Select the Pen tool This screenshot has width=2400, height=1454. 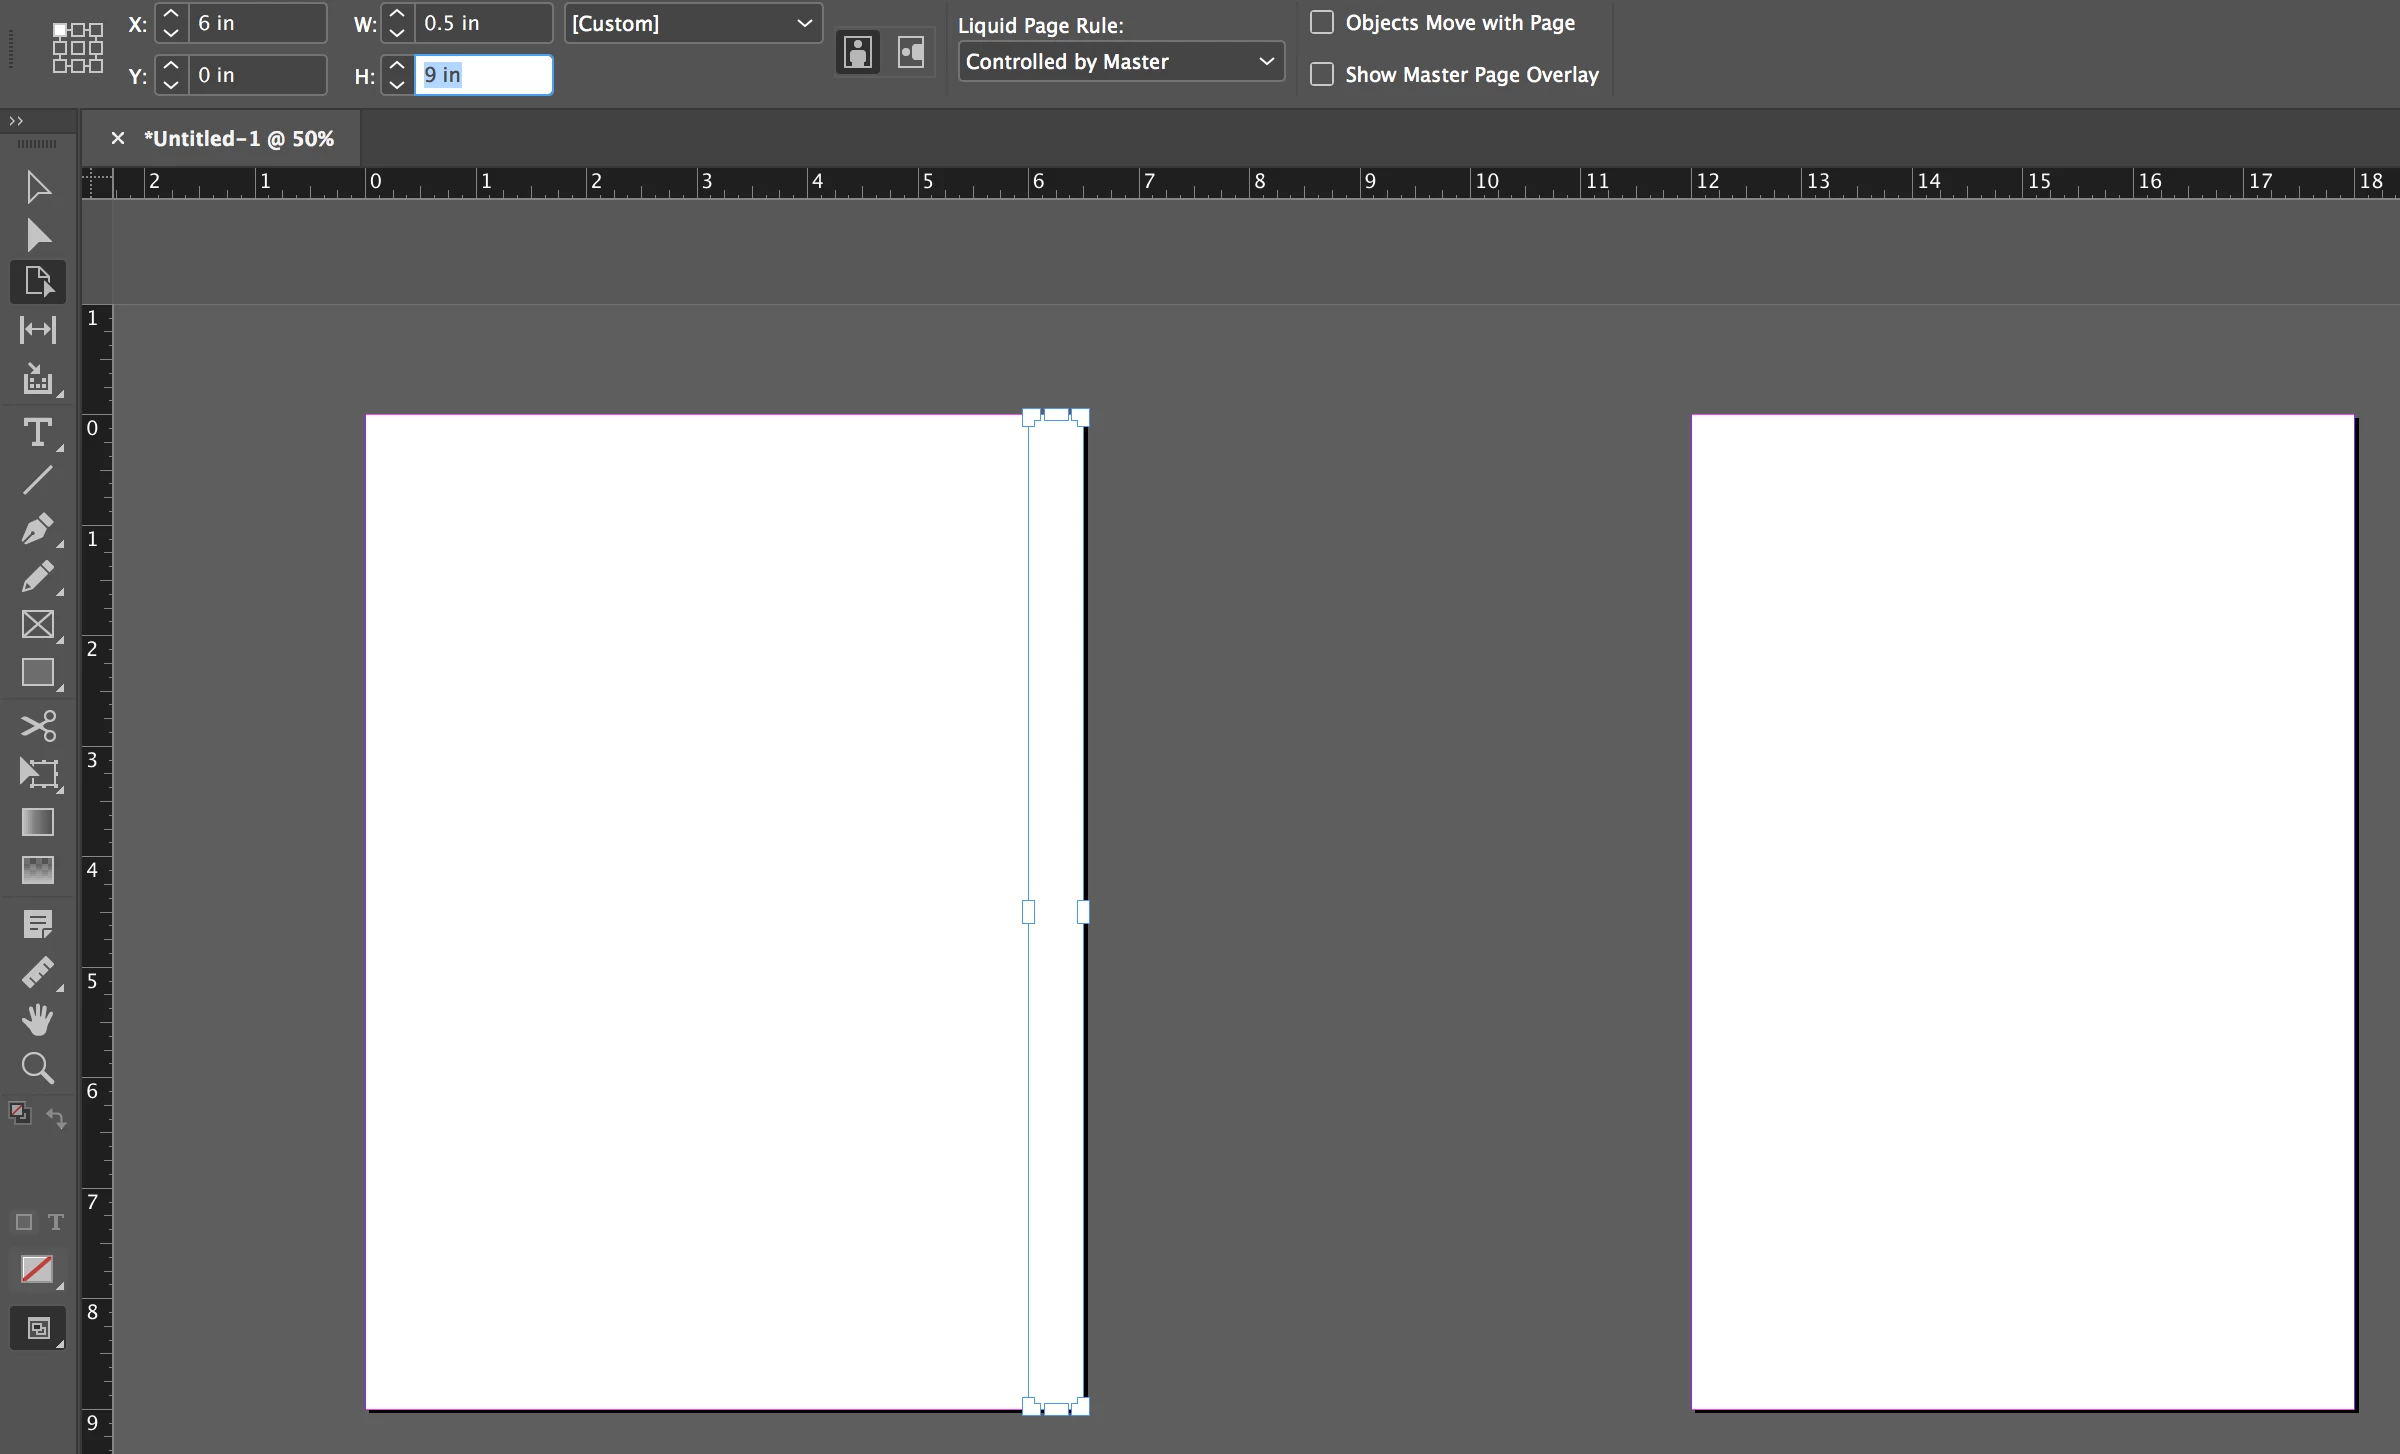pyautogui.click(x=37, y=528)
